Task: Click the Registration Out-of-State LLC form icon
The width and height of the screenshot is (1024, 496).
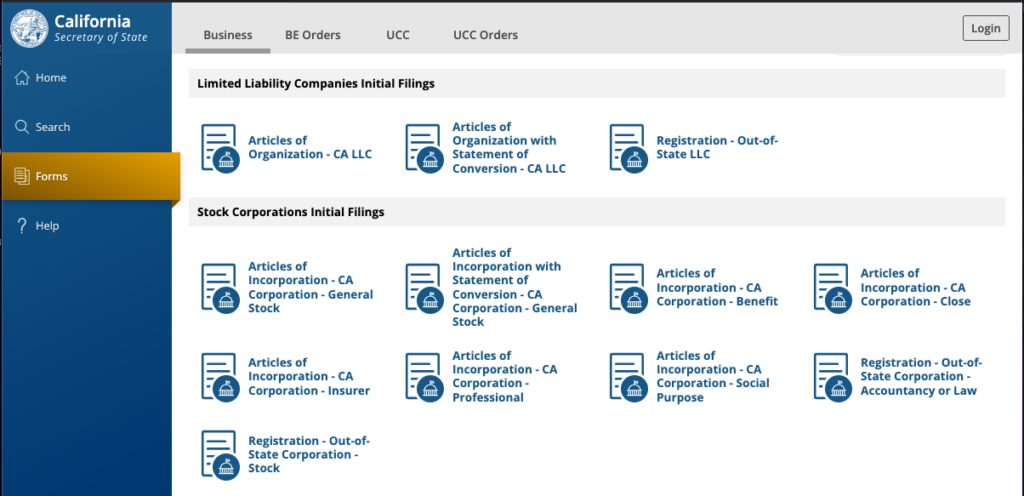Action: point(627,148)
